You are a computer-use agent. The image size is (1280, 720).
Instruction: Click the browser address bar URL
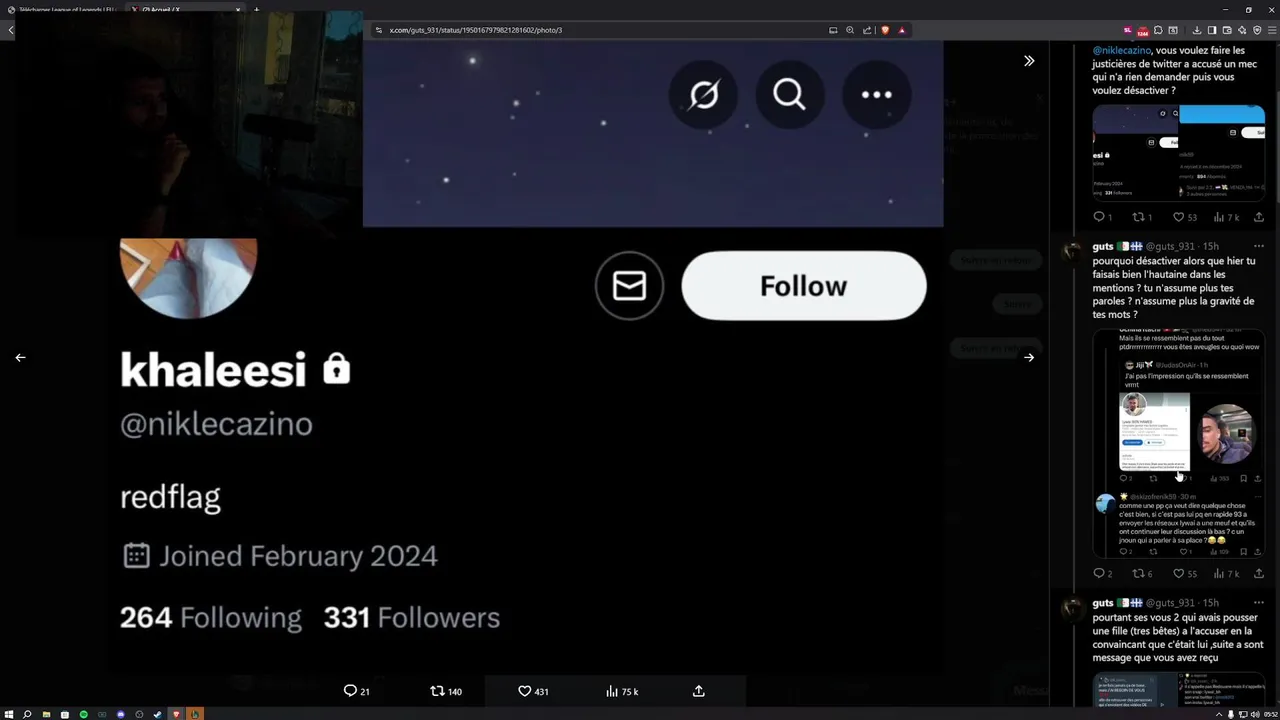click(476, 30)
